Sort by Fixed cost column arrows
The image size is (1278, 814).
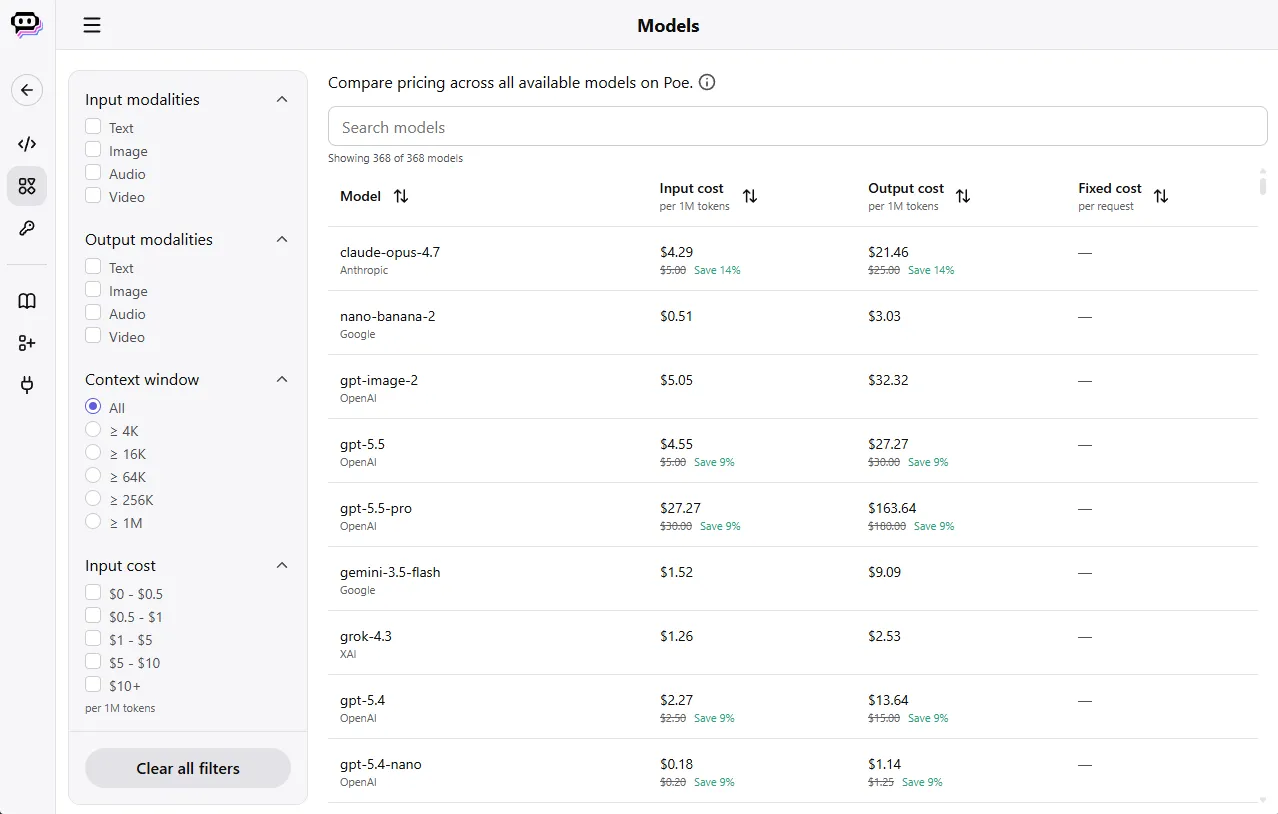tap(1161, 196)
